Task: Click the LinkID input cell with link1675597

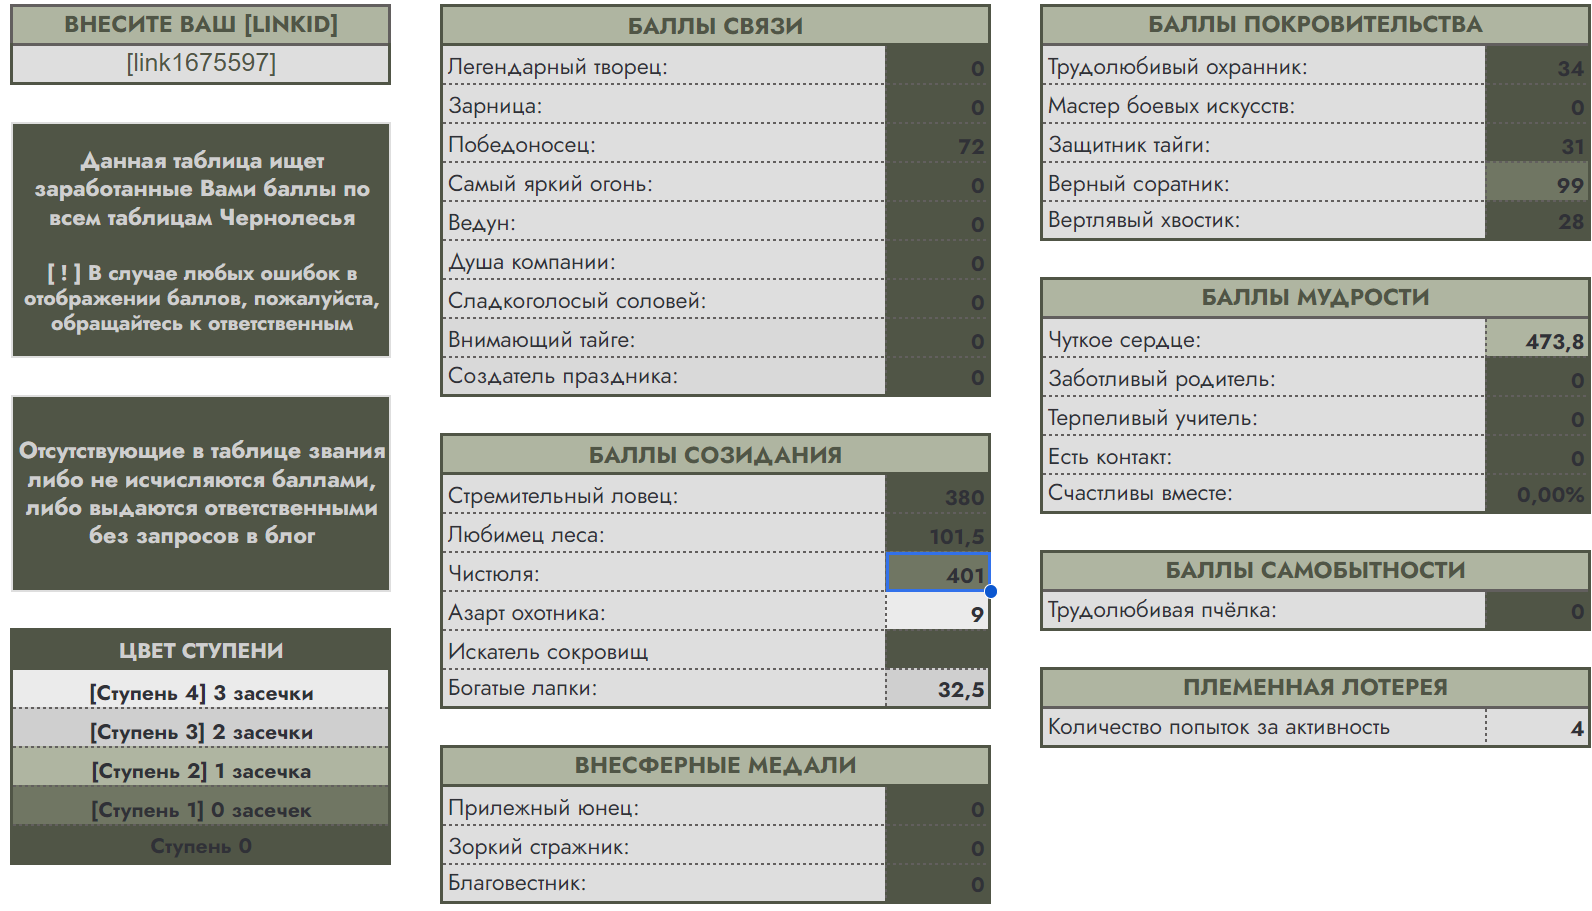Action: point(200,63)
